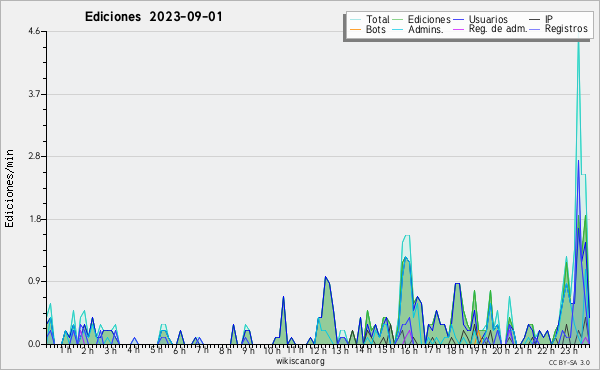The image size is (600, 370).
Task: Click the '13 h' x-axis label
Action: (340, 350)
